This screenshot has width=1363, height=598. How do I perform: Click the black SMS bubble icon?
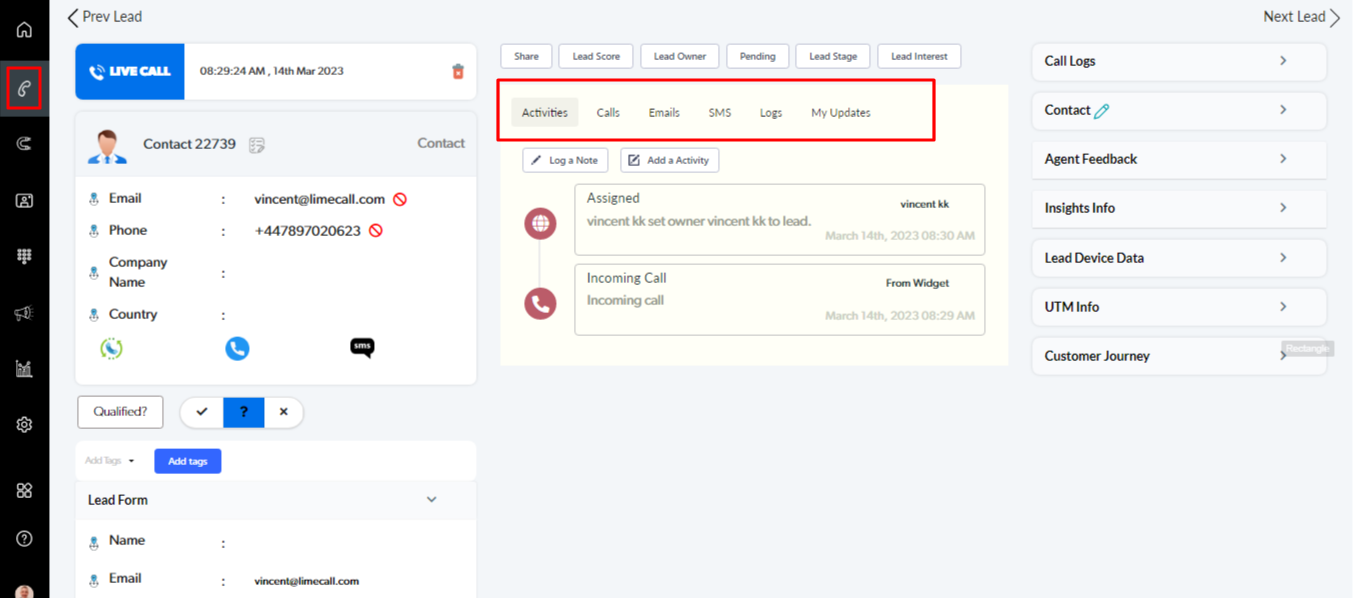[362, 348]
